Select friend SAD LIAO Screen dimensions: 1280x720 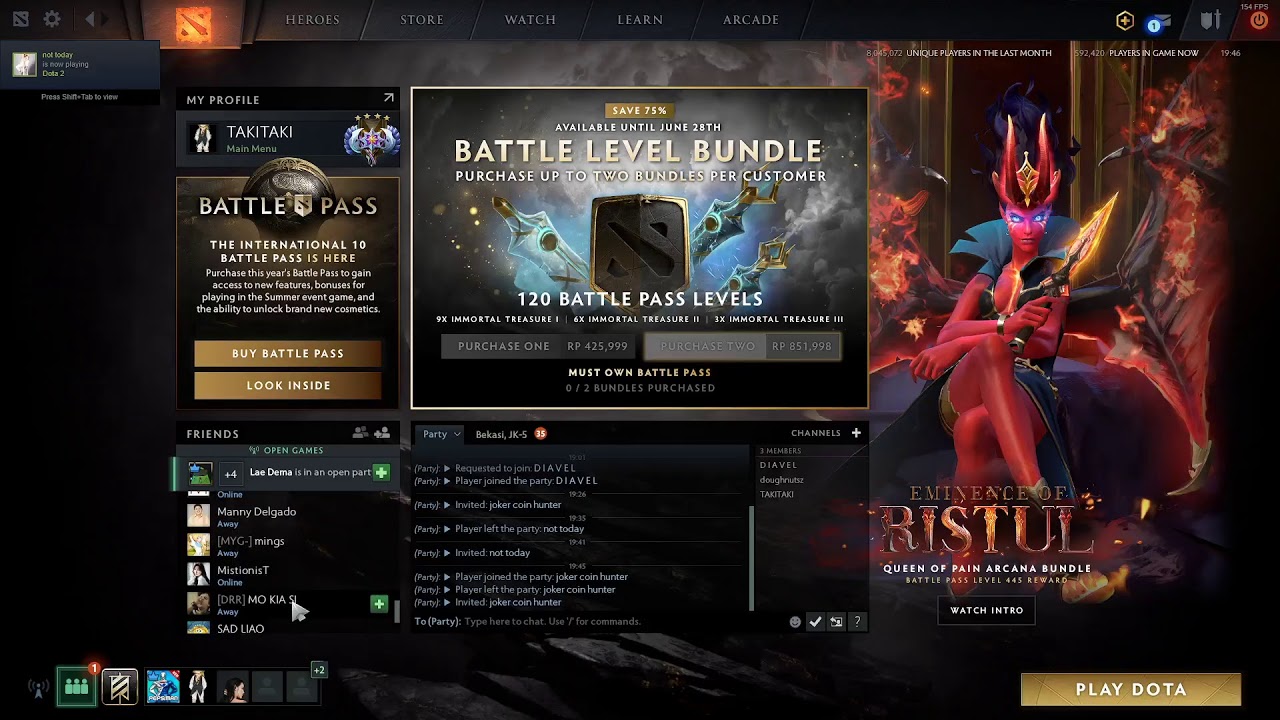click(288, 628)
